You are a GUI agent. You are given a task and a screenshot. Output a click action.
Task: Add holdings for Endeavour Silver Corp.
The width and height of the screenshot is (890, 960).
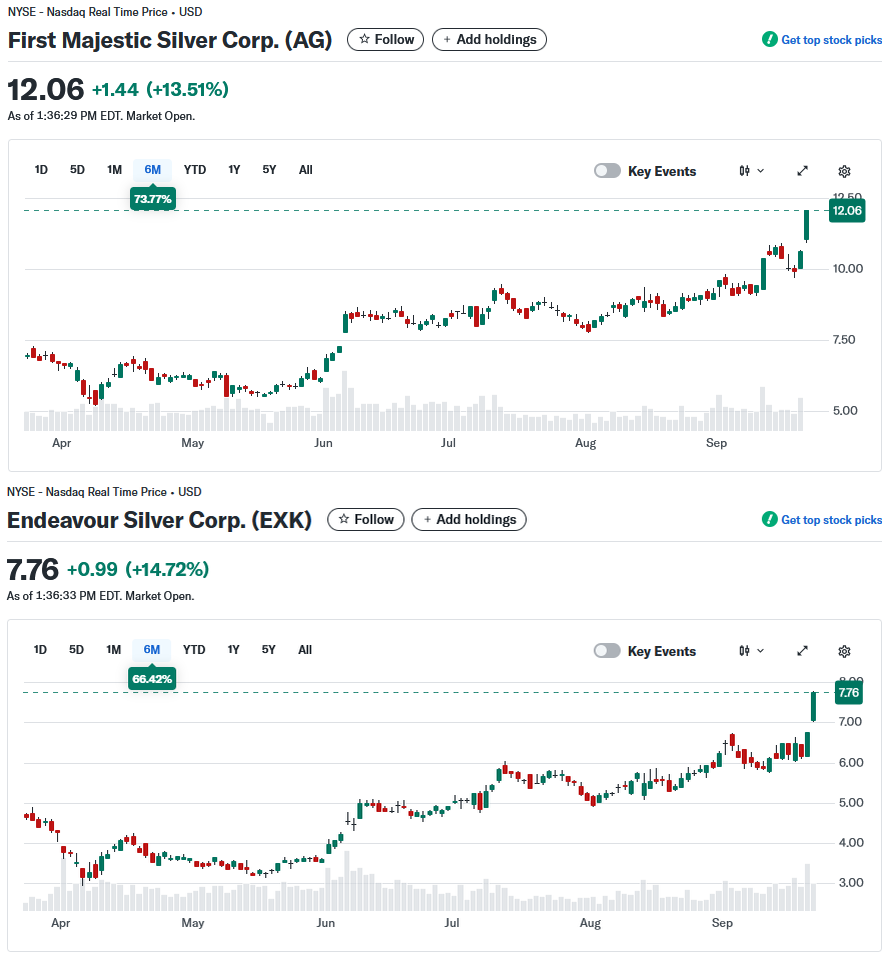(x=469, y=520)
